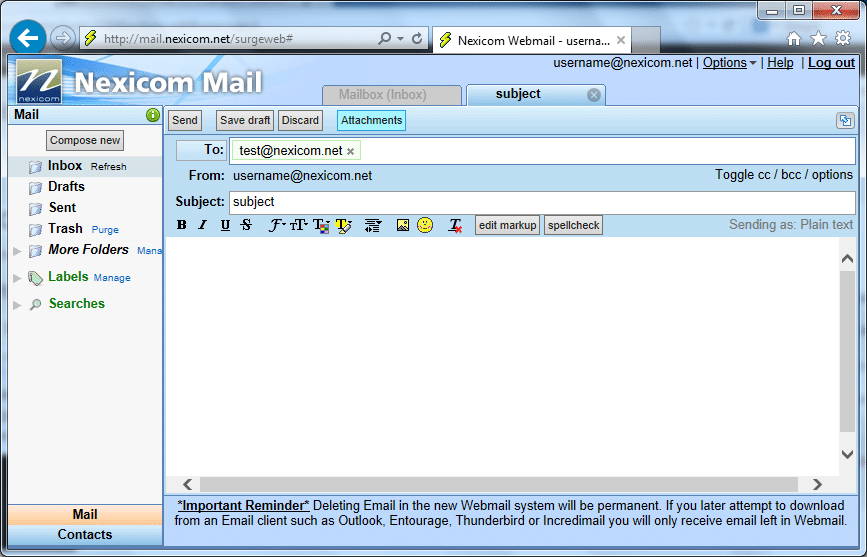Refresh the Inbox
Screen dimensions: 867x557
[108, 167]
